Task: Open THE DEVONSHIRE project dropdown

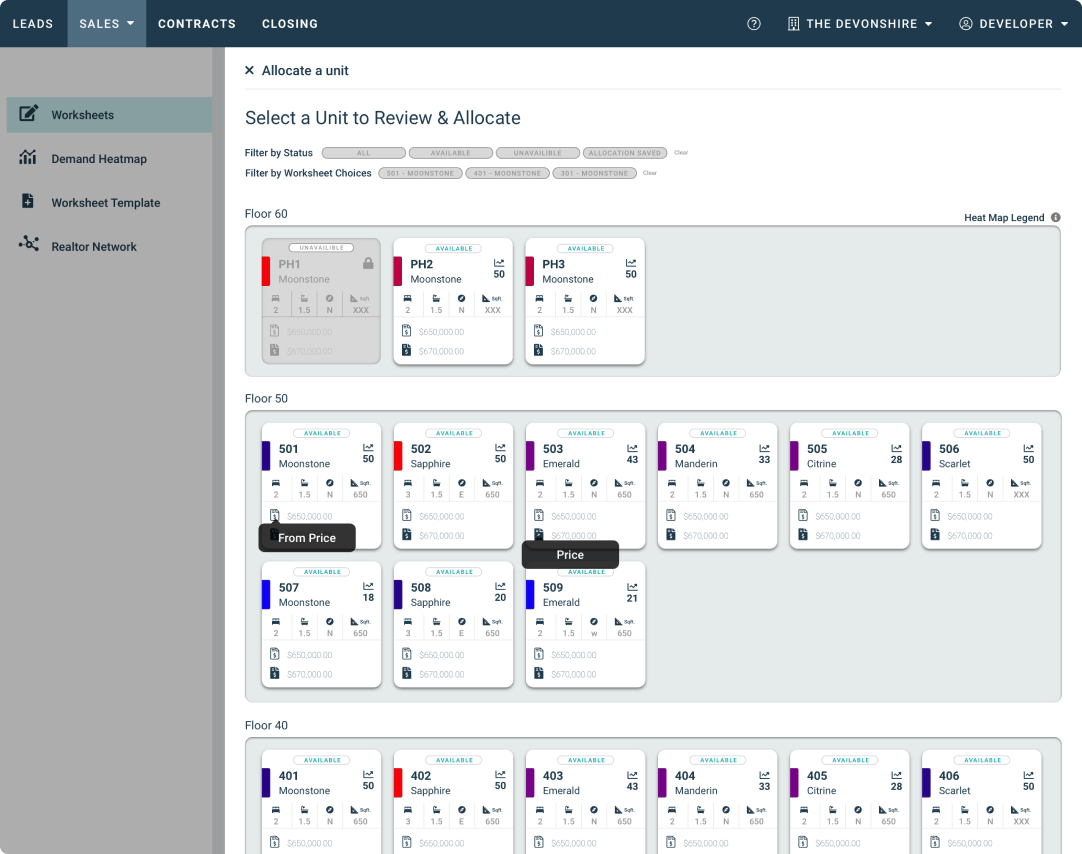Action: pos(860,23)
